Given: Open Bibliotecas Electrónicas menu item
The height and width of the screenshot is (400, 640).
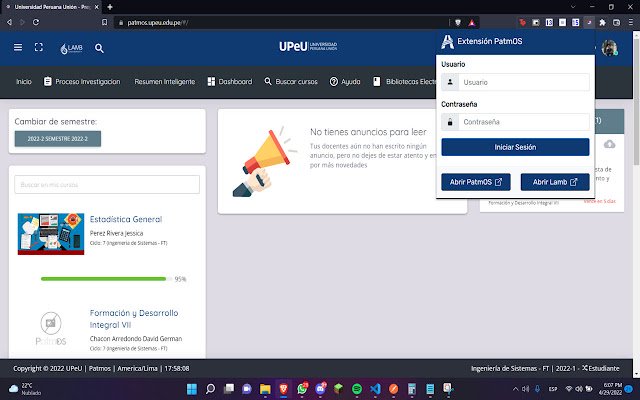Looking at the screenshot, I should click(x=404, y=82).
